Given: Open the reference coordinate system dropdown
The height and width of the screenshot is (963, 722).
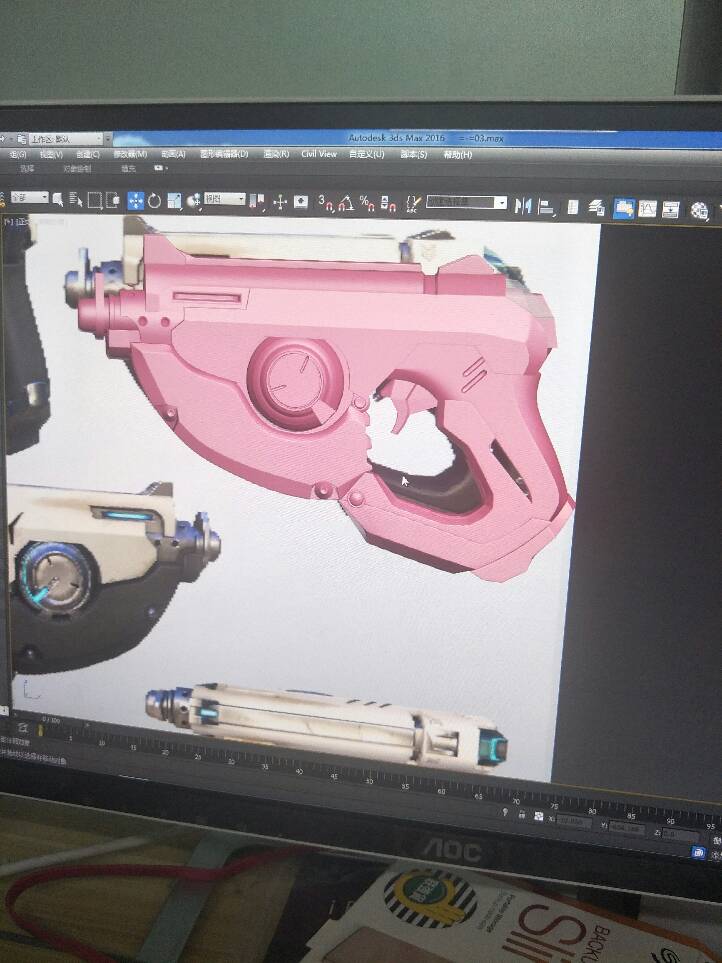Looking at the screenshot, I should pos(225,199).
